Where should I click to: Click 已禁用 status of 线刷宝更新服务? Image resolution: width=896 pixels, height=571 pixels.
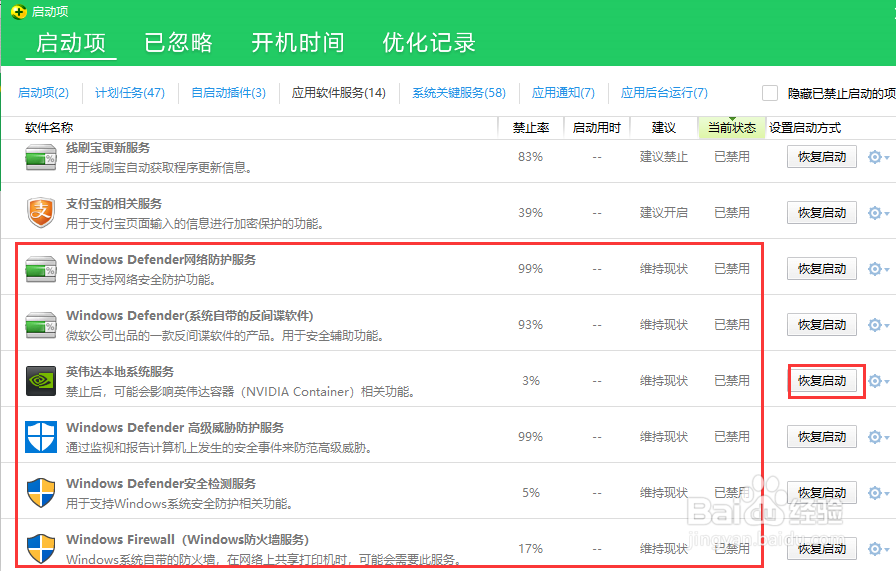pyautogui.click(x=732, y=157)
